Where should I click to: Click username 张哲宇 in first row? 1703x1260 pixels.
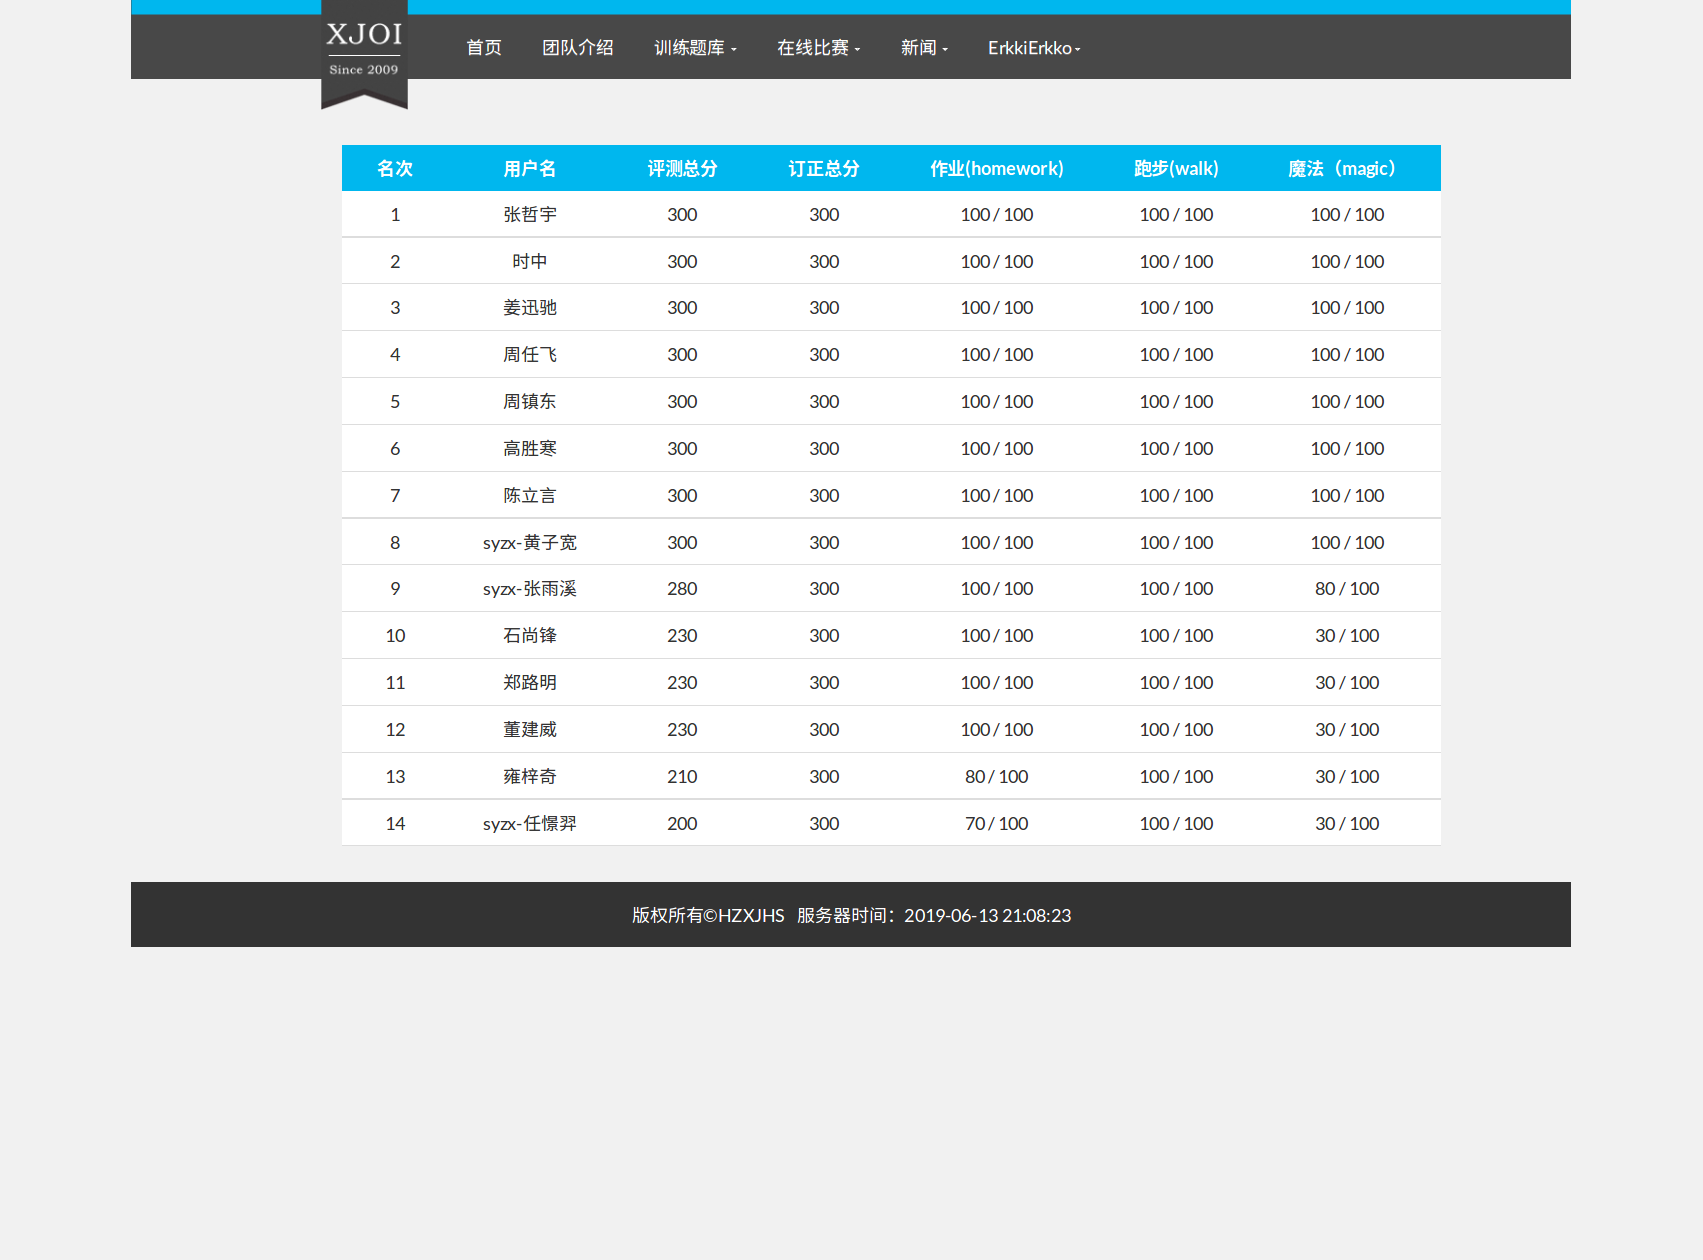(x=529, y=215)
